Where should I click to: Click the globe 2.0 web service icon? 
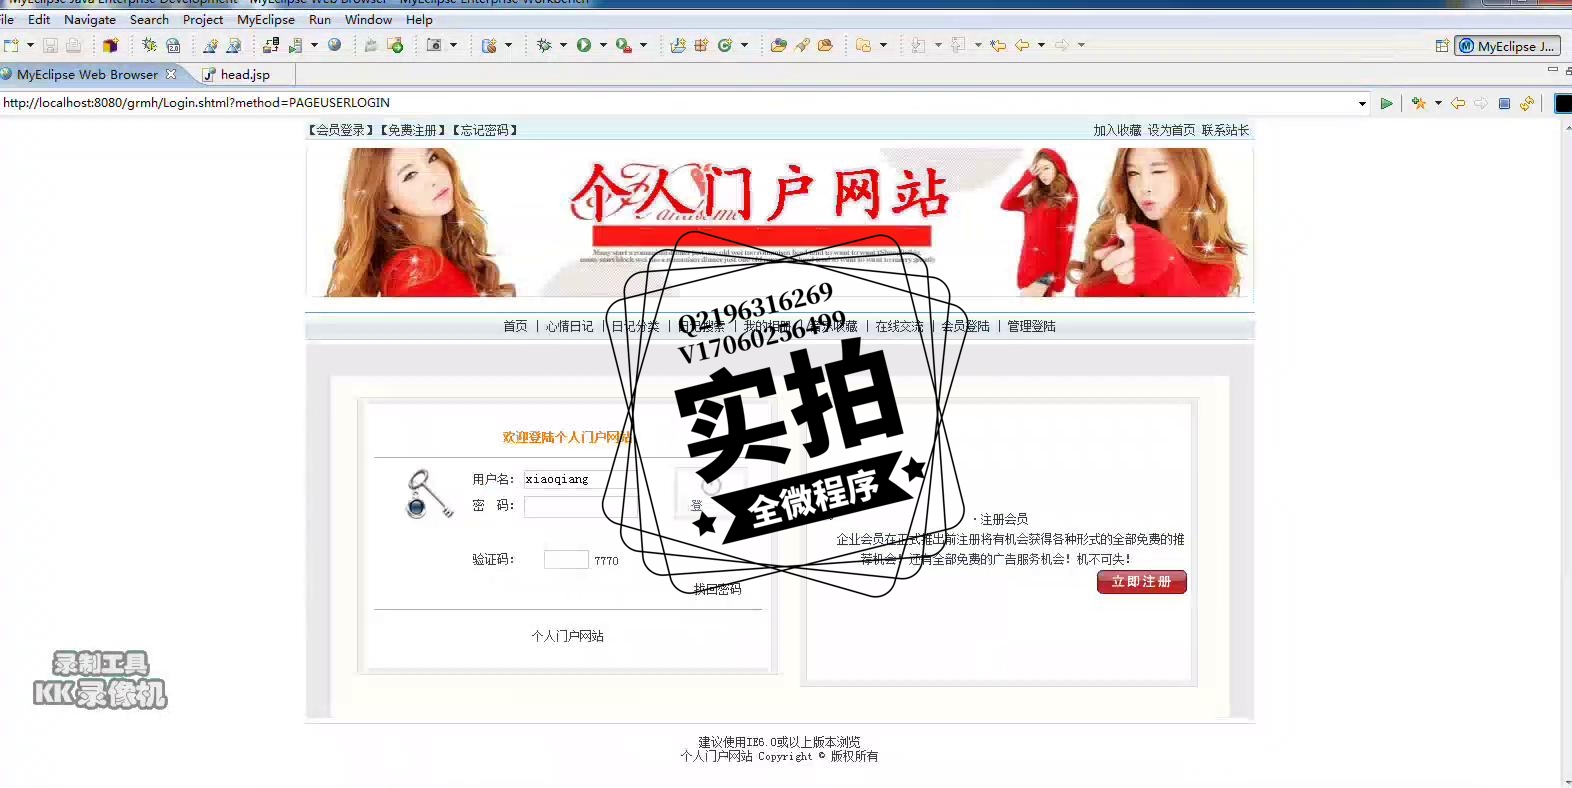click(173, 45)
